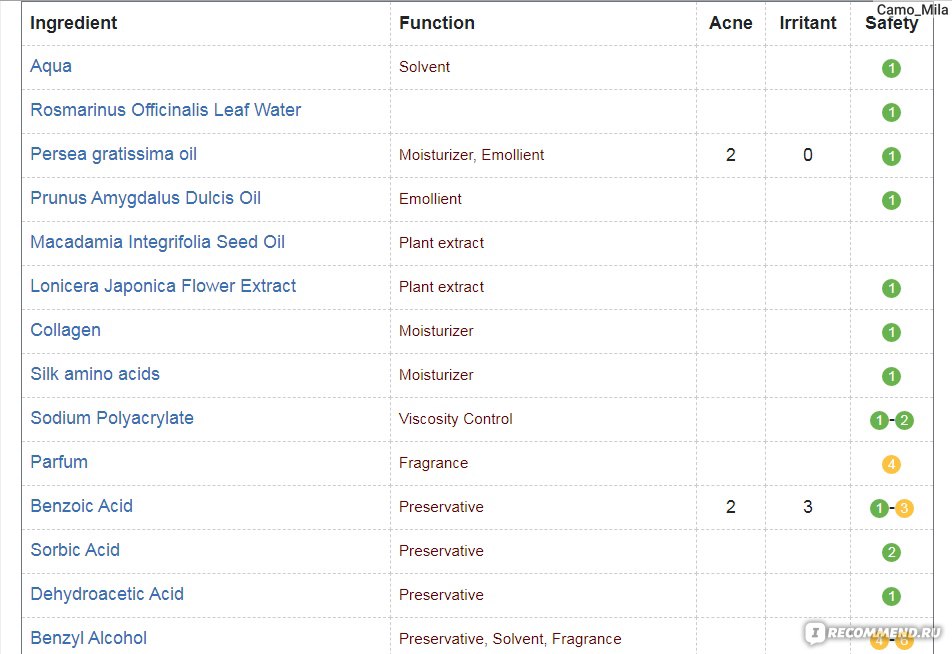
Task: Open the Silk amino acids ingredient link
Action: click(95, 374)
